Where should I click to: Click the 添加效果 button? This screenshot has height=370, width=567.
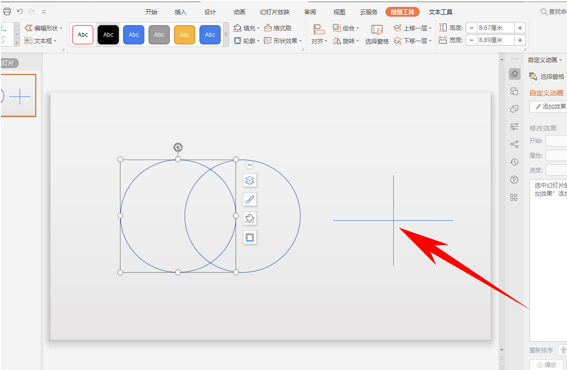(549, 106)
